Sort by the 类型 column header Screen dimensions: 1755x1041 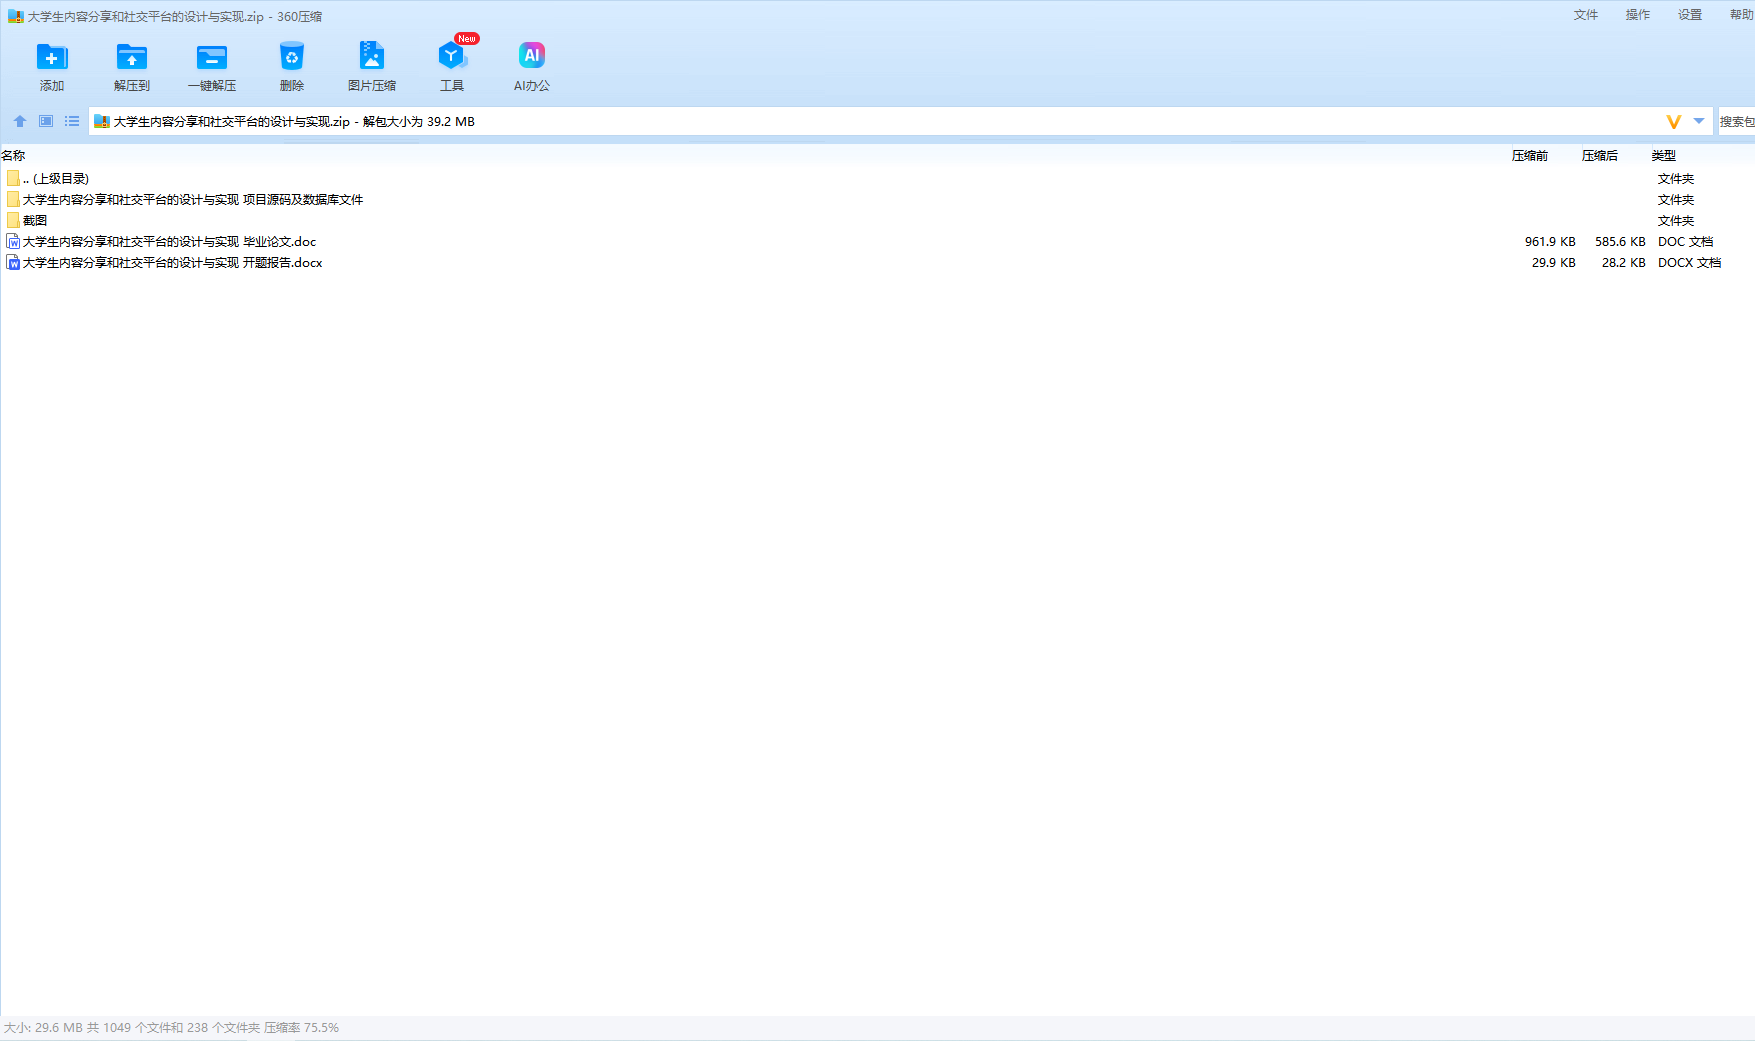click(x=1664, y=156)
